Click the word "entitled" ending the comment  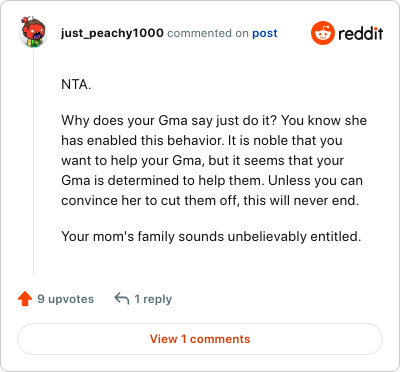tap(336, 237)
